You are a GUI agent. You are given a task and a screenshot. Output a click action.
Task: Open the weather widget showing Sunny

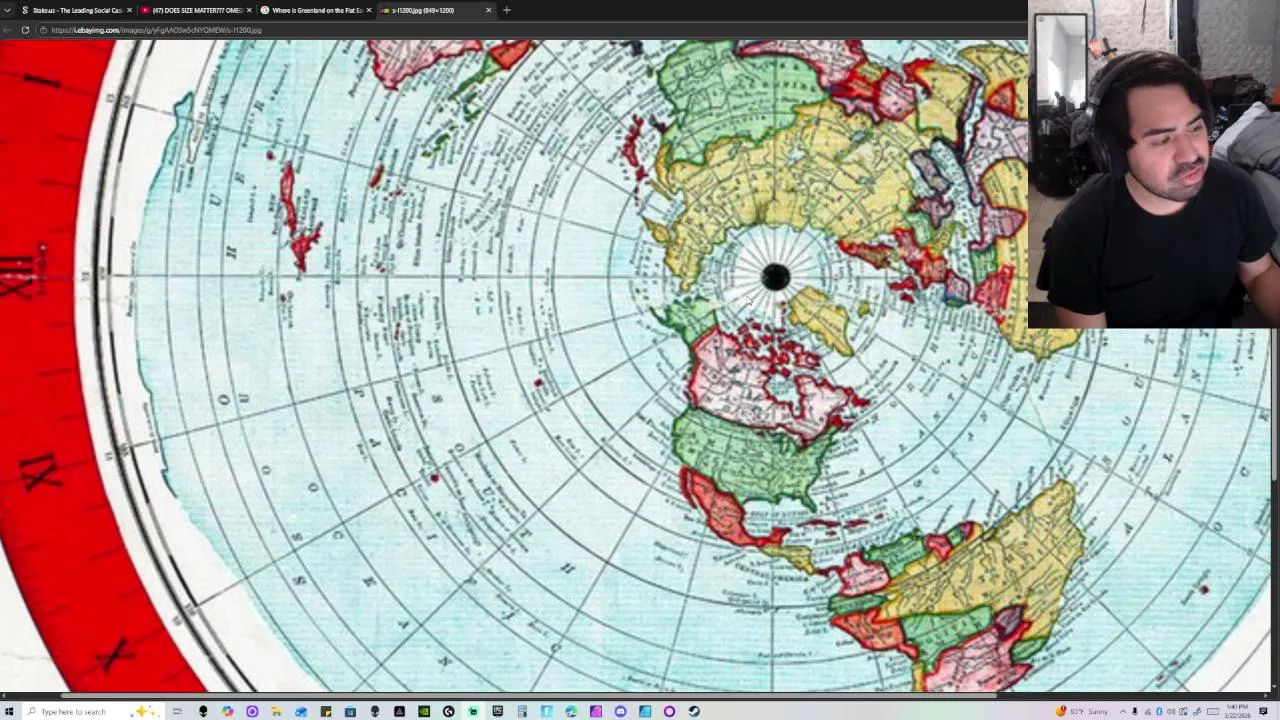point(1082,711)
